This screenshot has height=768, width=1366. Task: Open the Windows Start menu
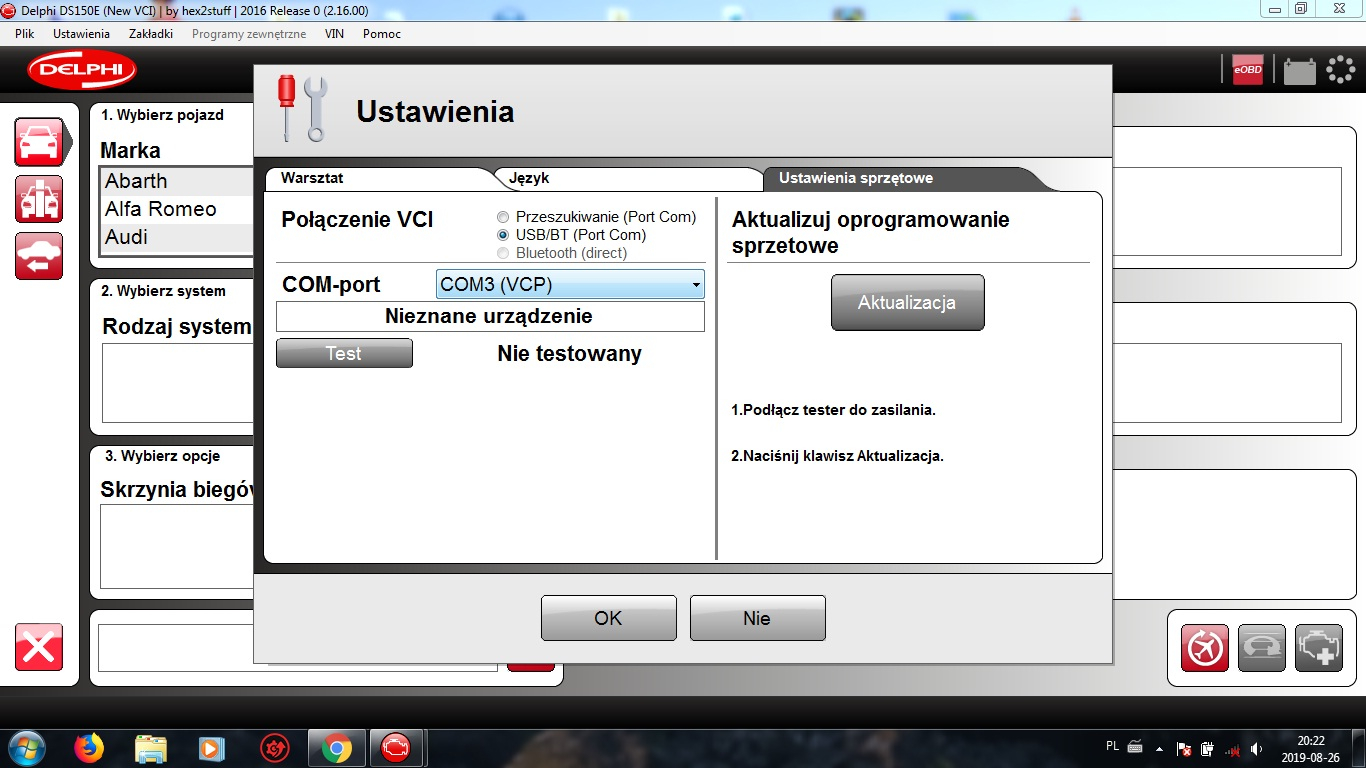pos(25,748)
